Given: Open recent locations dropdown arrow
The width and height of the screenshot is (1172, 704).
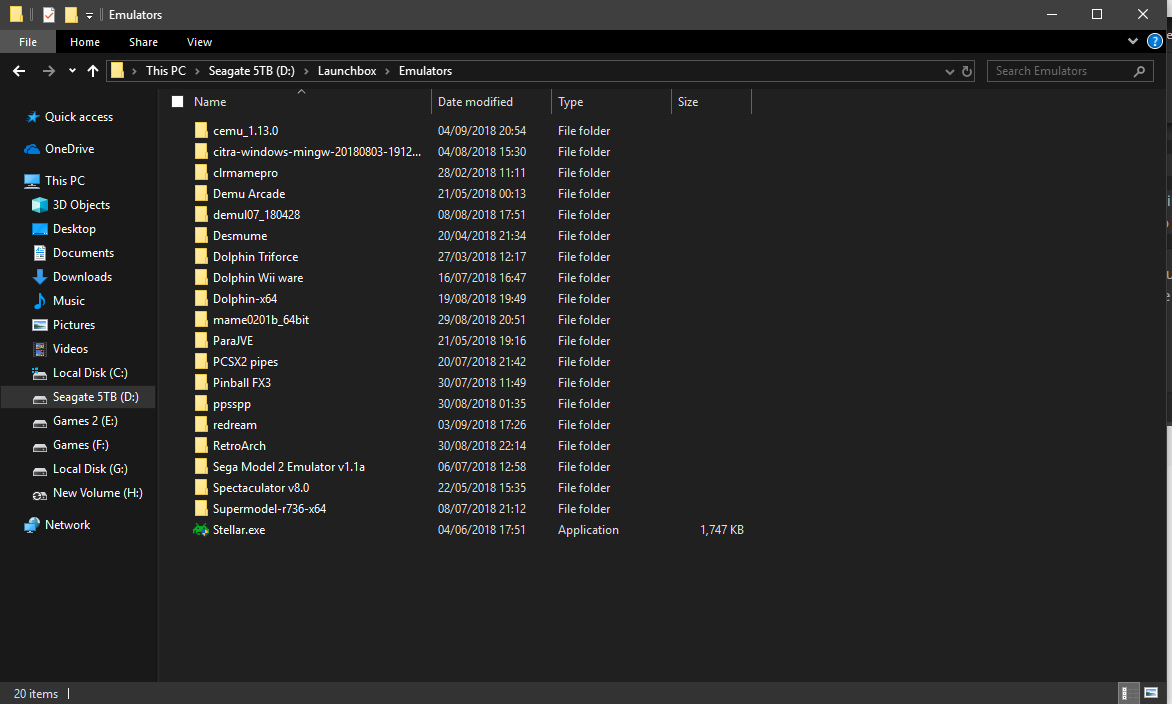Looking at the screenshot, I should (x=72, y=71).
